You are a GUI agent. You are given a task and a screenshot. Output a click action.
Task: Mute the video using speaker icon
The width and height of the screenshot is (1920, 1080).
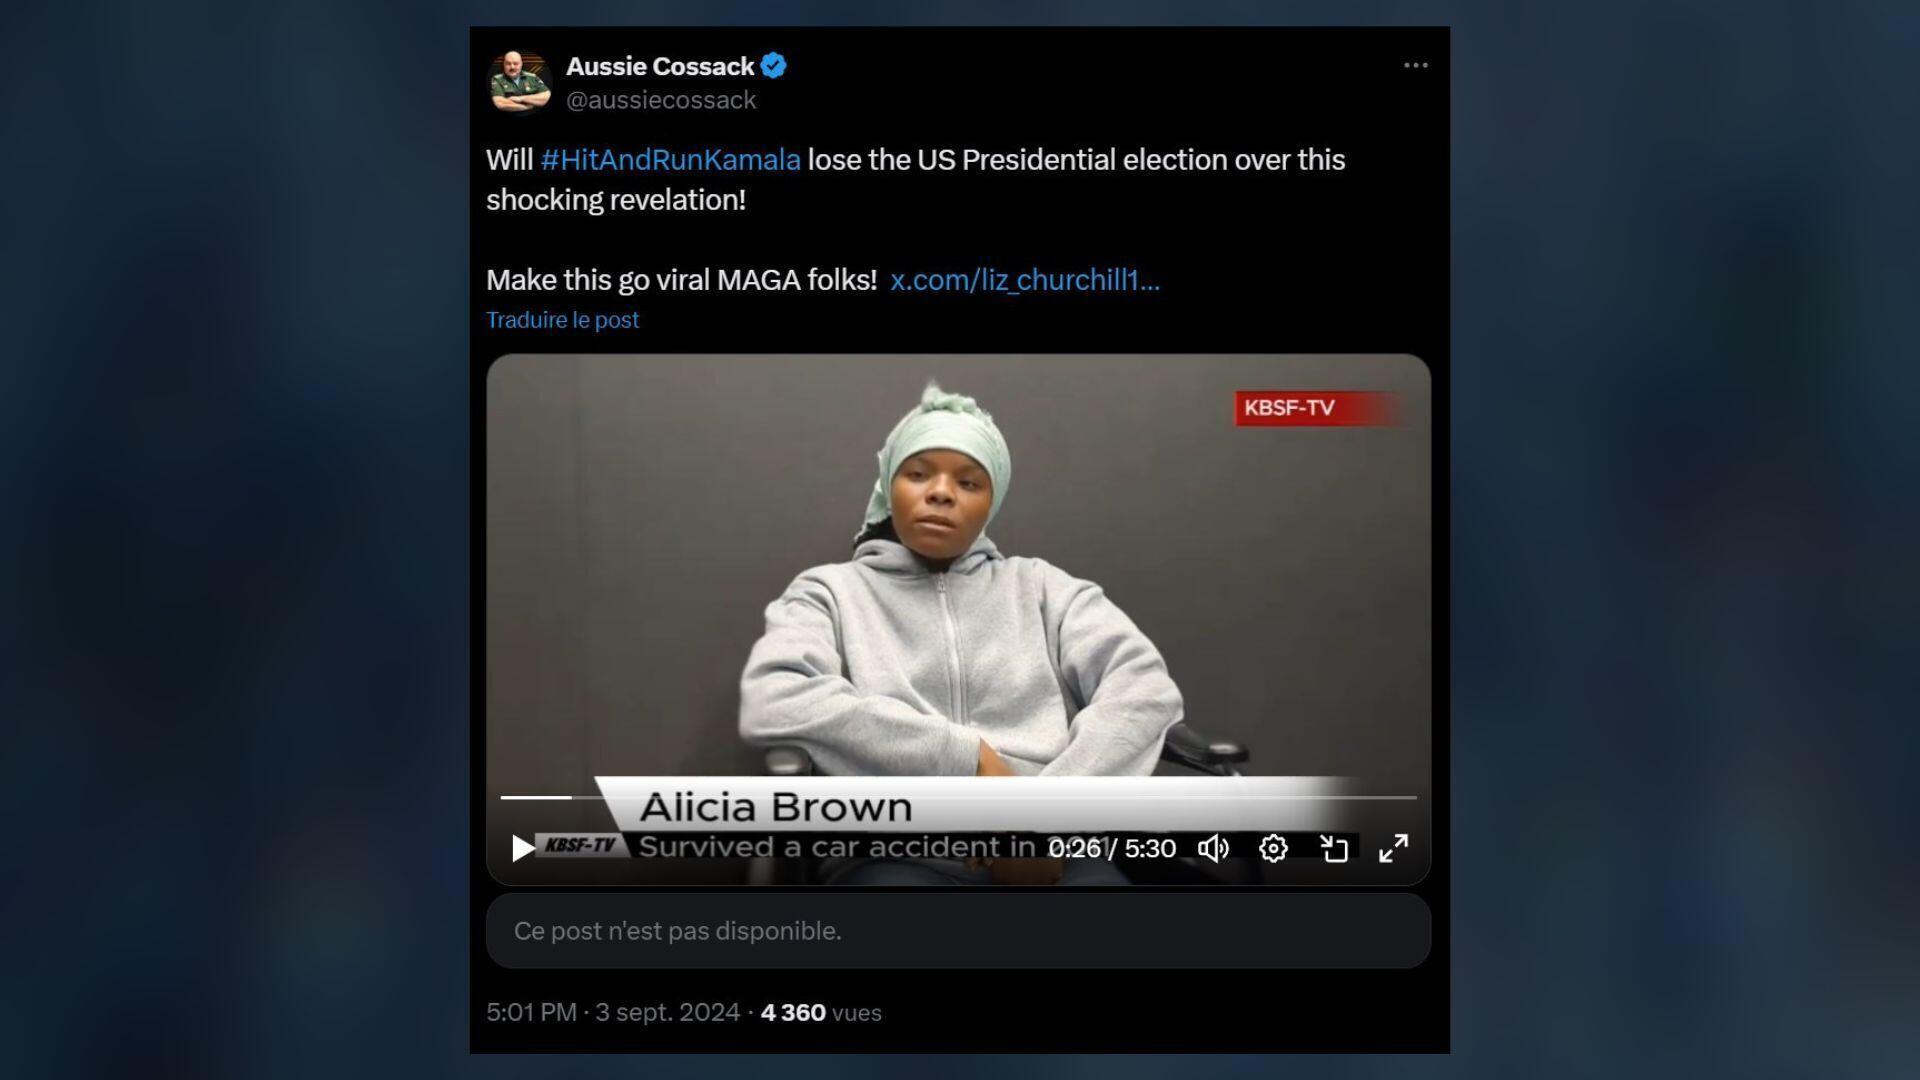pos(1213,848)
